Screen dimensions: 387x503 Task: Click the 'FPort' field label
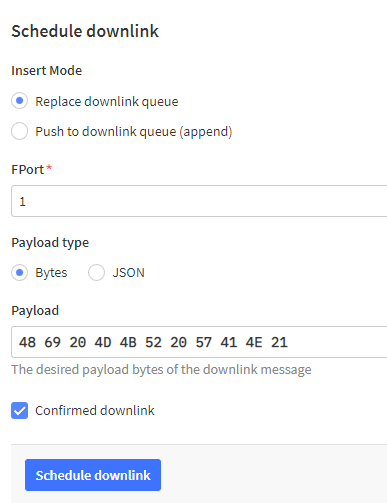(x=28, y=170)
